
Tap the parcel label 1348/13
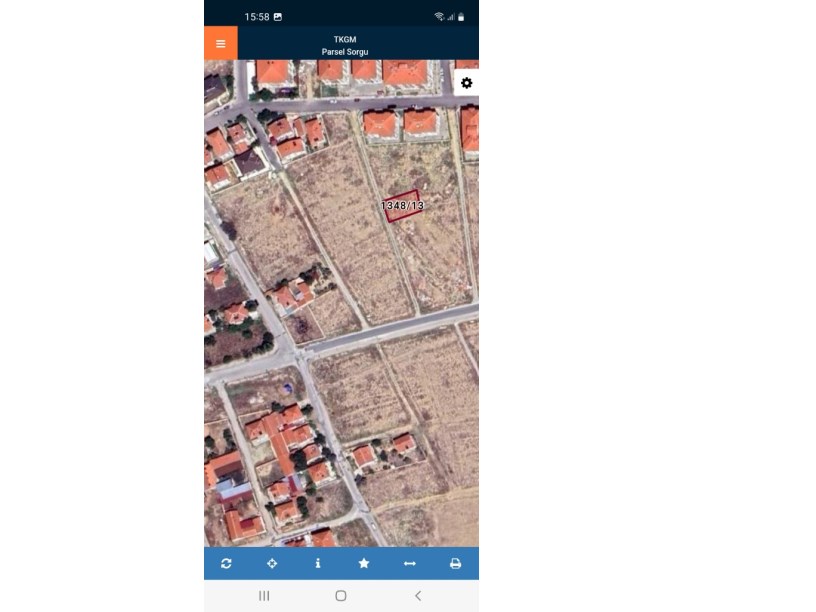(x=402, y=205)
